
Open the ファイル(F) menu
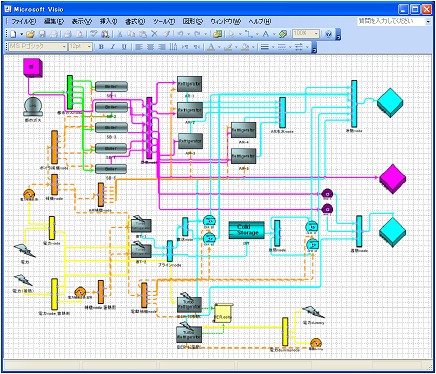coord(23,21)
